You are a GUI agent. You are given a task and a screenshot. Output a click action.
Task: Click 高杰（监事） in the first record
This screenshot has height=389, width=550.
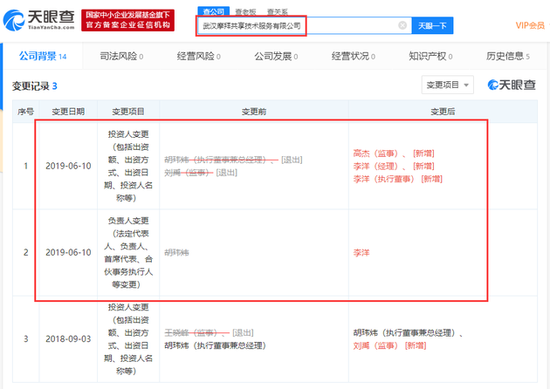click(376, 153)
